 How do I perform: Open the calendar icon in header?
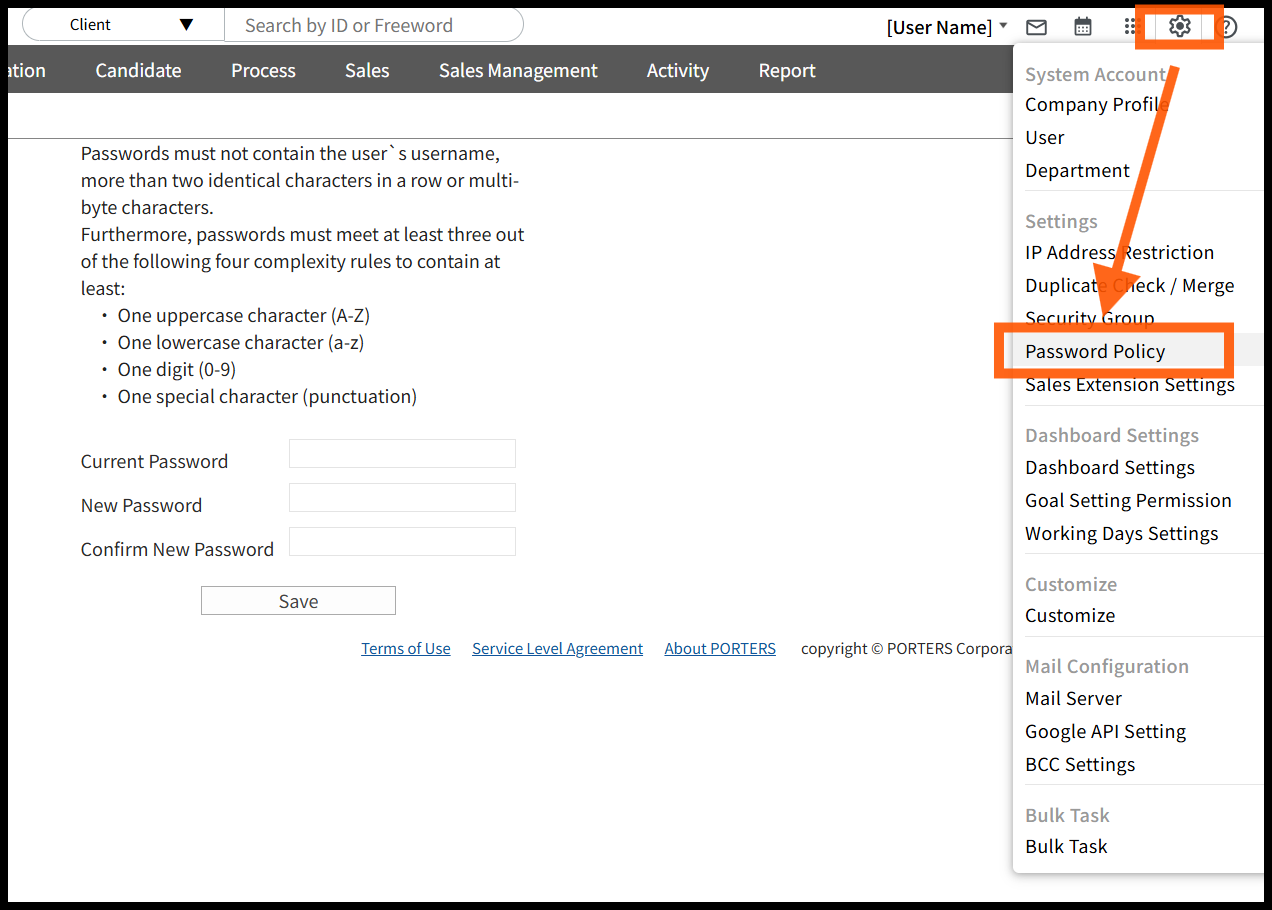click(x=1083, y=27)
